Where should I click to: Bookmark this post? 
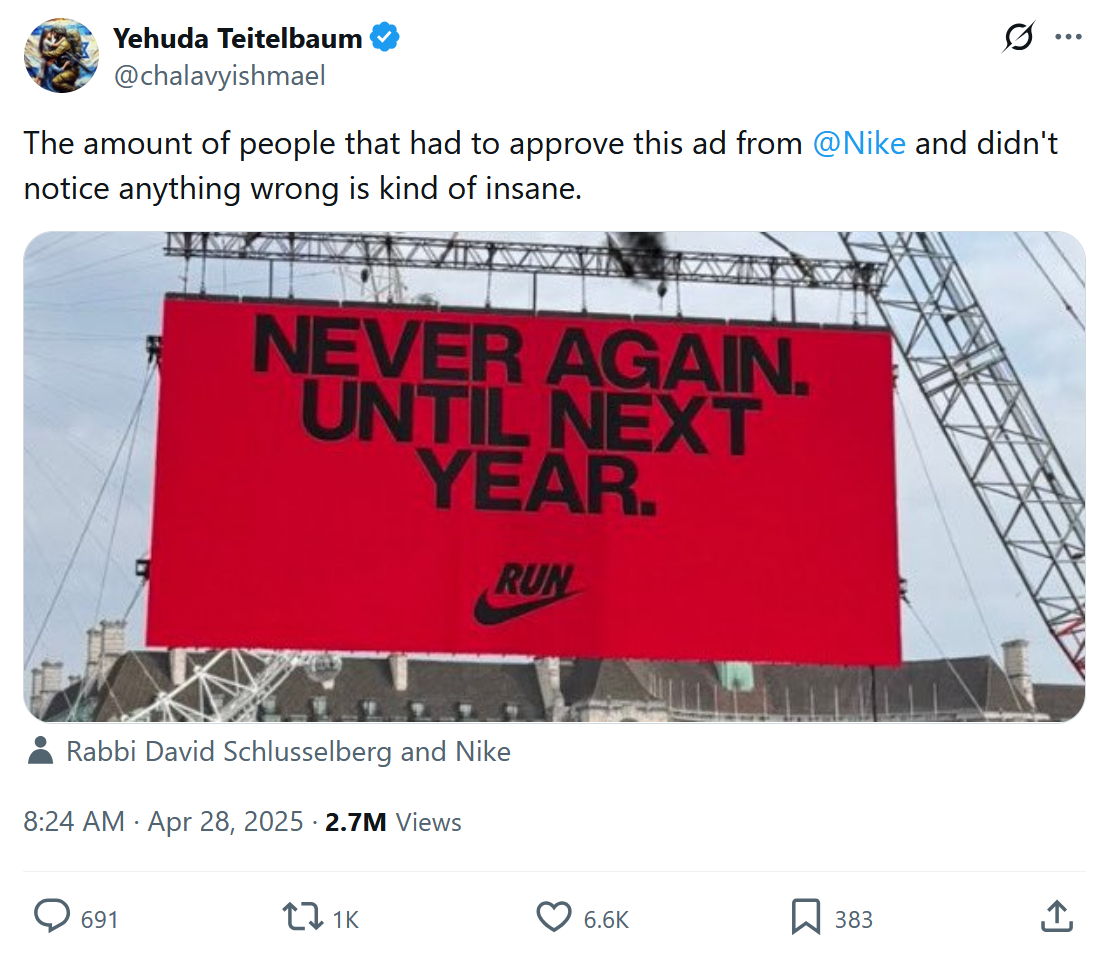click(x=806, y=917)
